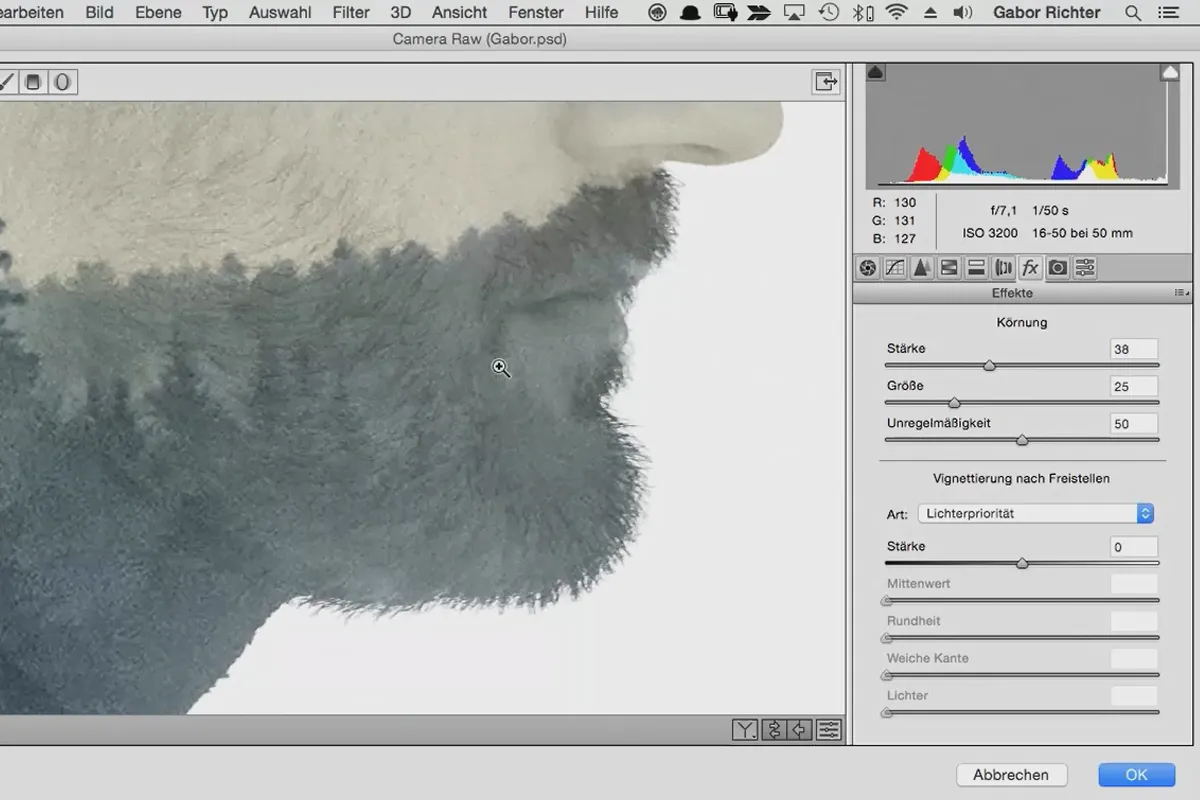Toggle before/after view with Y button
Viewport: 1200px width, 800px height.
[x=744, y=730]
